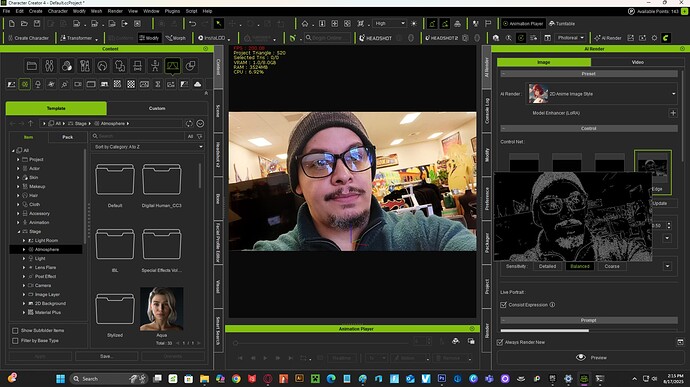Open Chrome from the Windows taskbar
The width and height of the screenshot is (690, 387).
pyautogui.click(x=236, y=379)
